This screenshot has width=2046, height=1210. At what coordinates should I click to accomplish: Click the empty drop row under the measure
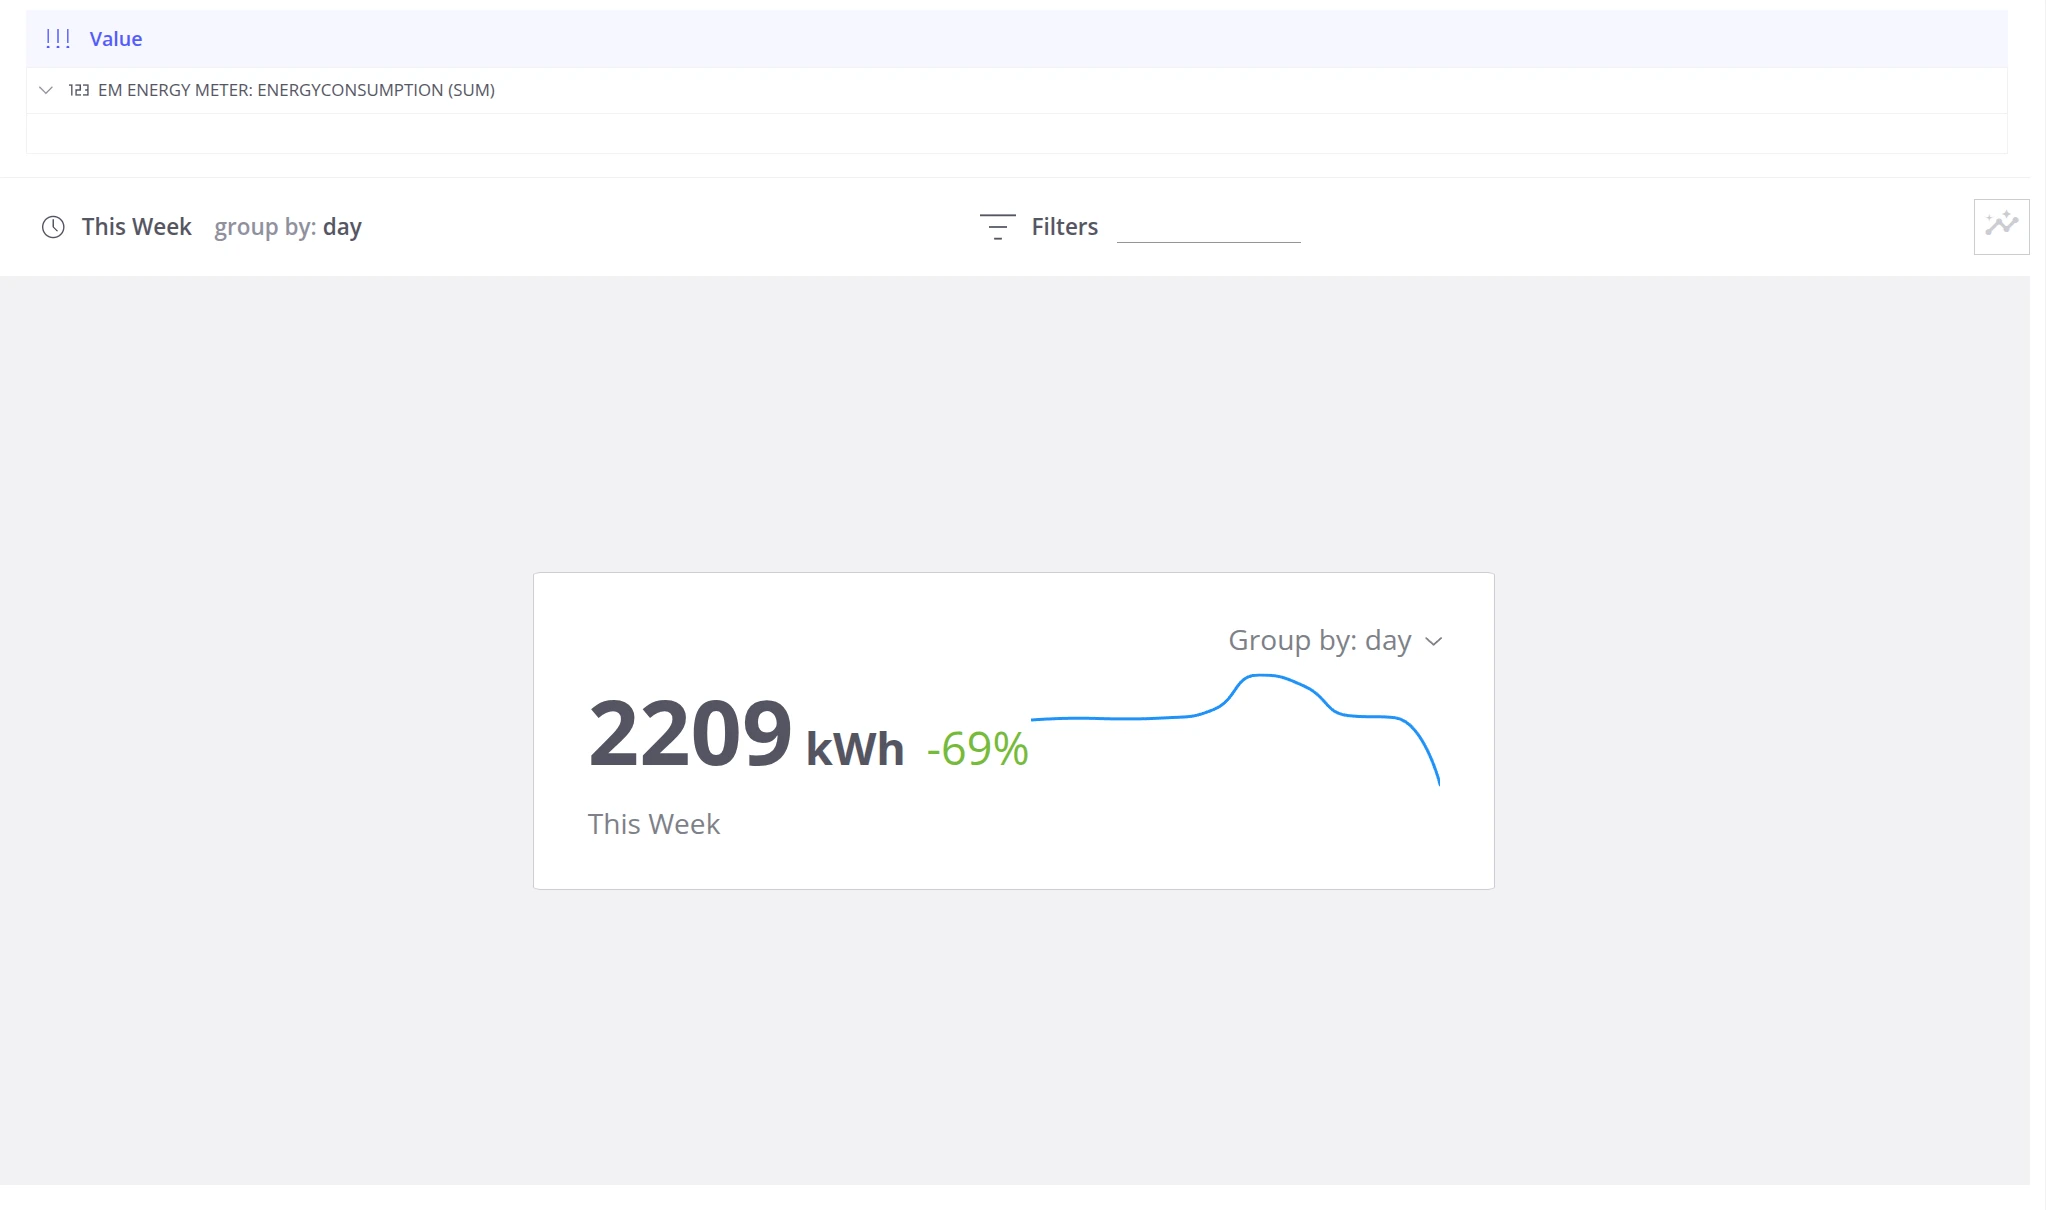click(1016, 133)
